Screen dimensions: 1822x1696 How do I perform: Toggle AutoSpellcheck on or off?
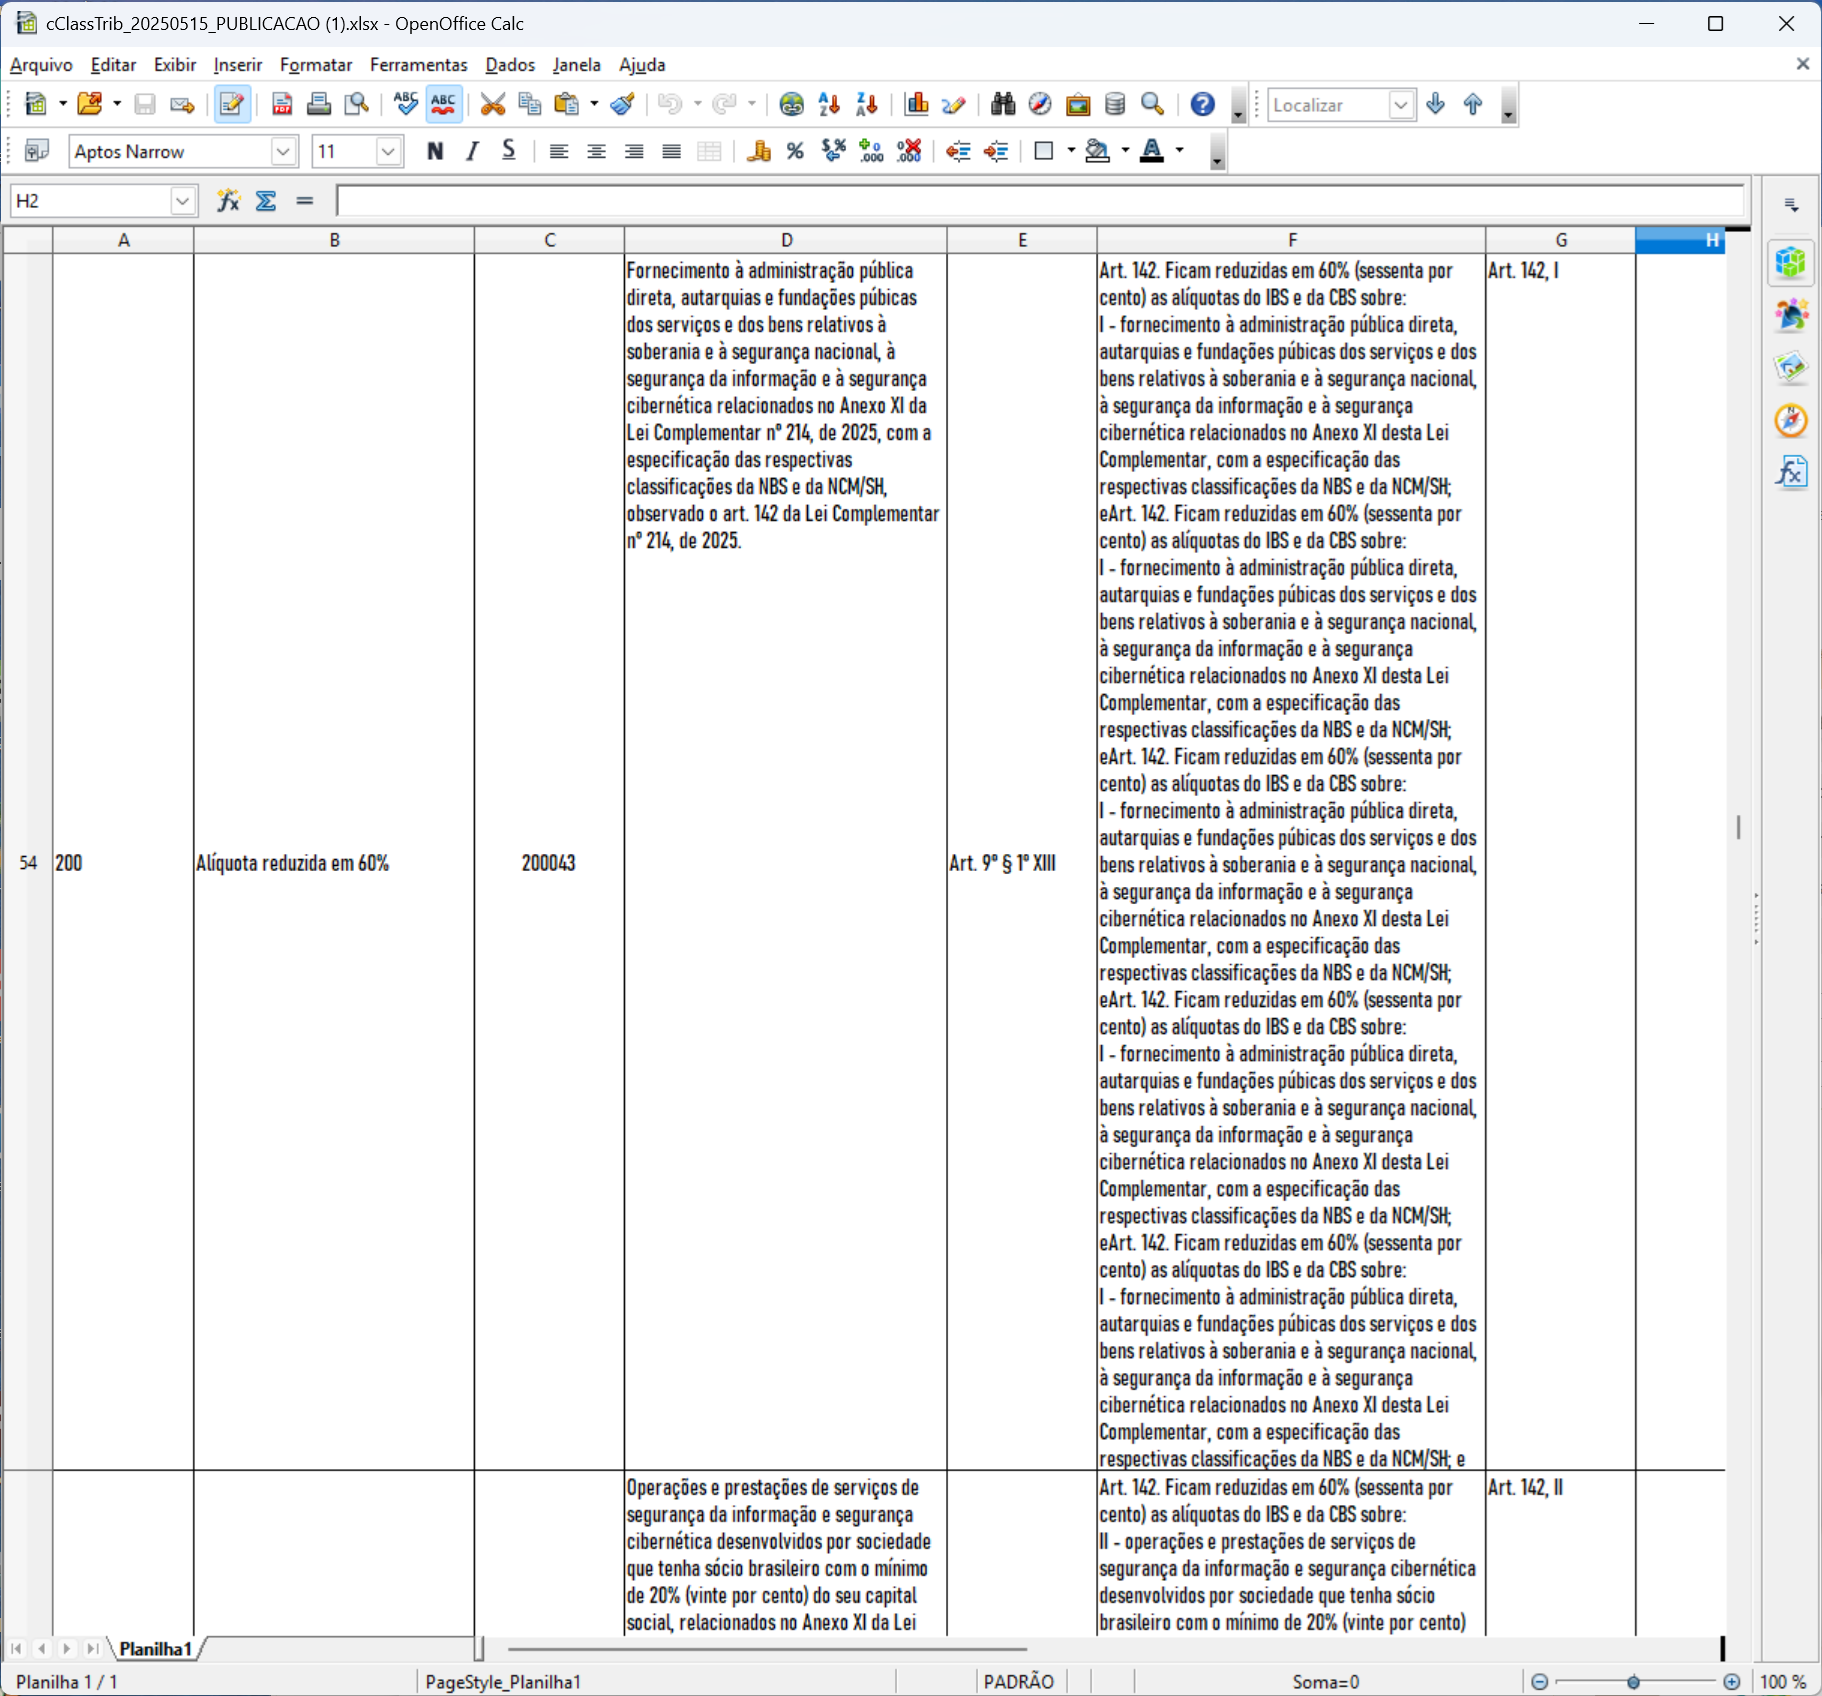(x=443, y=105)
